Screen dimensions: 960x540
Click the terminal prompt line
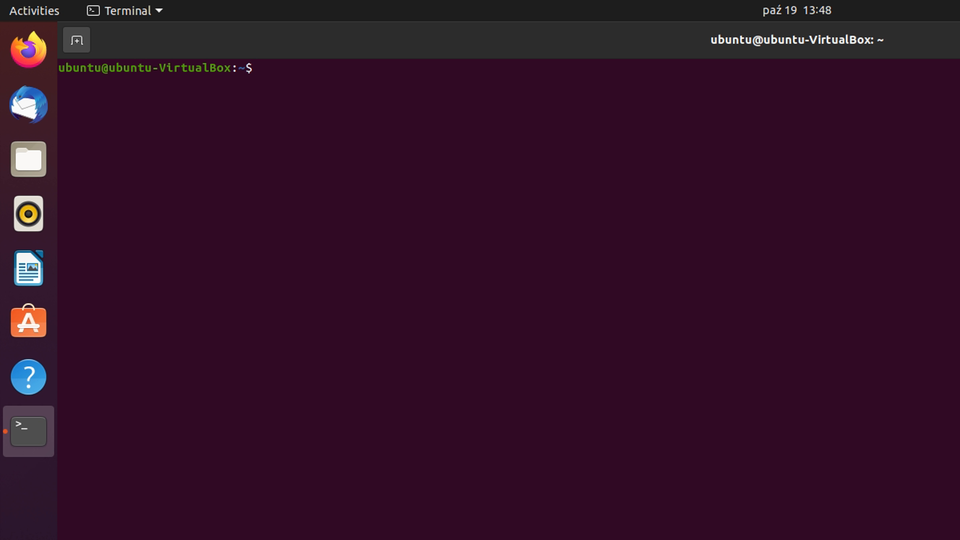pyautogui.click(x=156, y=68)
